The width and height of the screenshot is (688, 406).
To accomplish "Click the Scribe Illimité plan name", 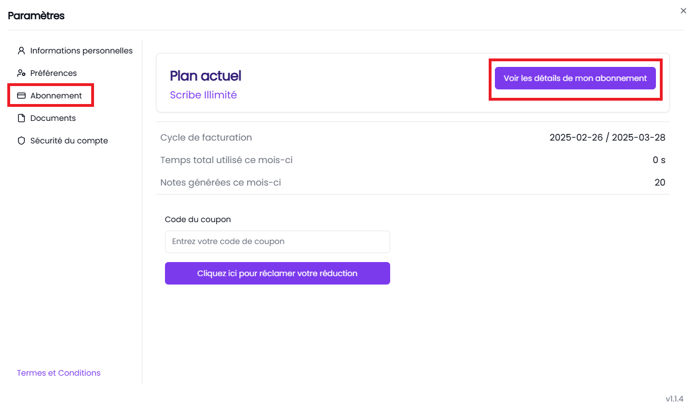I will click(203, 95).
